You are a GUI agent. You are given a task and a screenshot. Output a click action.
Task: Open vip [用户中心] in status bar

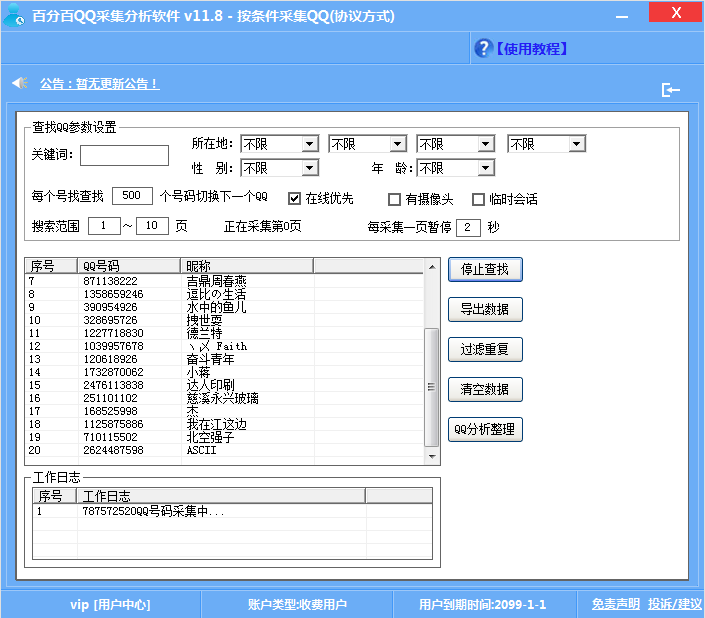click(109, 604)
